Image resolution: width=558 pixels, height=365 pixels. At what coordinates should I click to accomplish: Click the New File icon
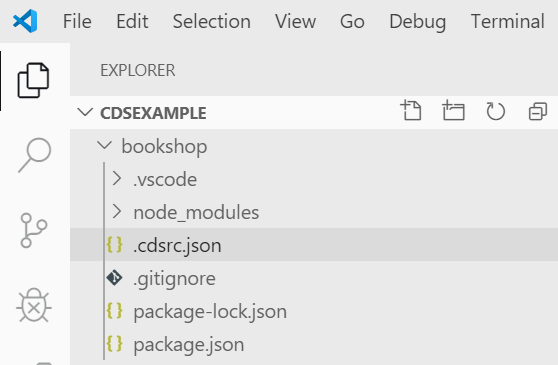click(411, 111)
